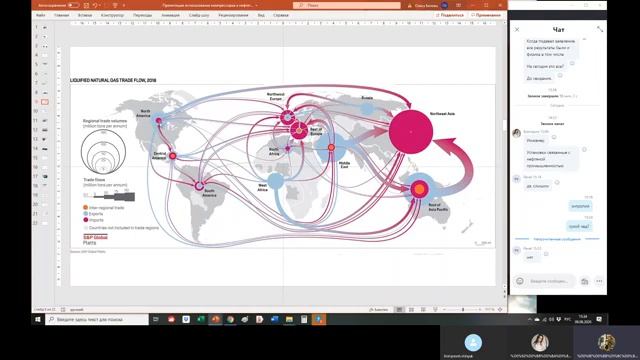Close the chat panel with the X
Screen dimensions: 640x360
(517, 29)
